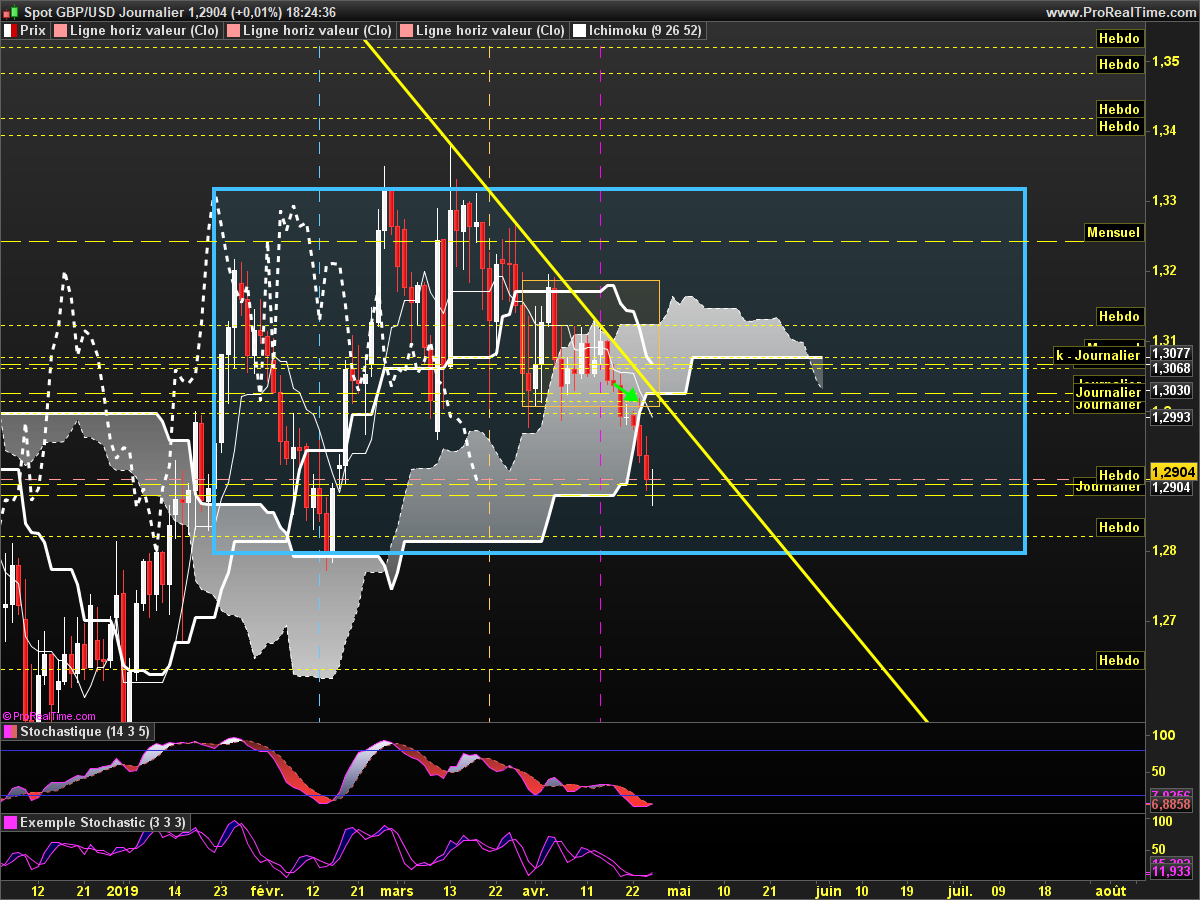This screenshot has height=900, width=1200.
Task: Click the mai label on the time axis
Action: (x=679, y=889)
